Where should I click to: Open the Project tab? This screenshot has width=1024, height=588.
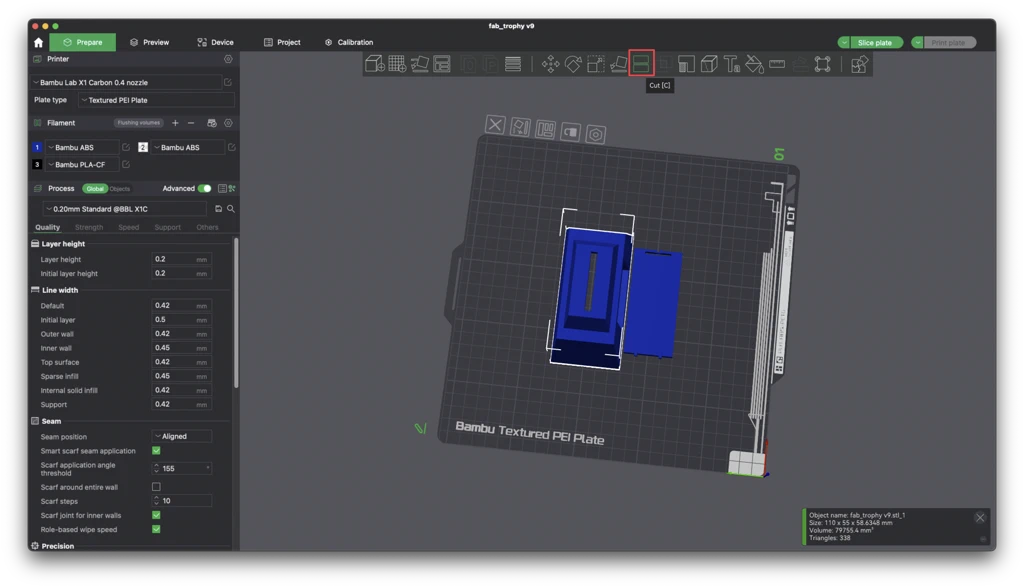pyautogui.click(x=282, y=42)
